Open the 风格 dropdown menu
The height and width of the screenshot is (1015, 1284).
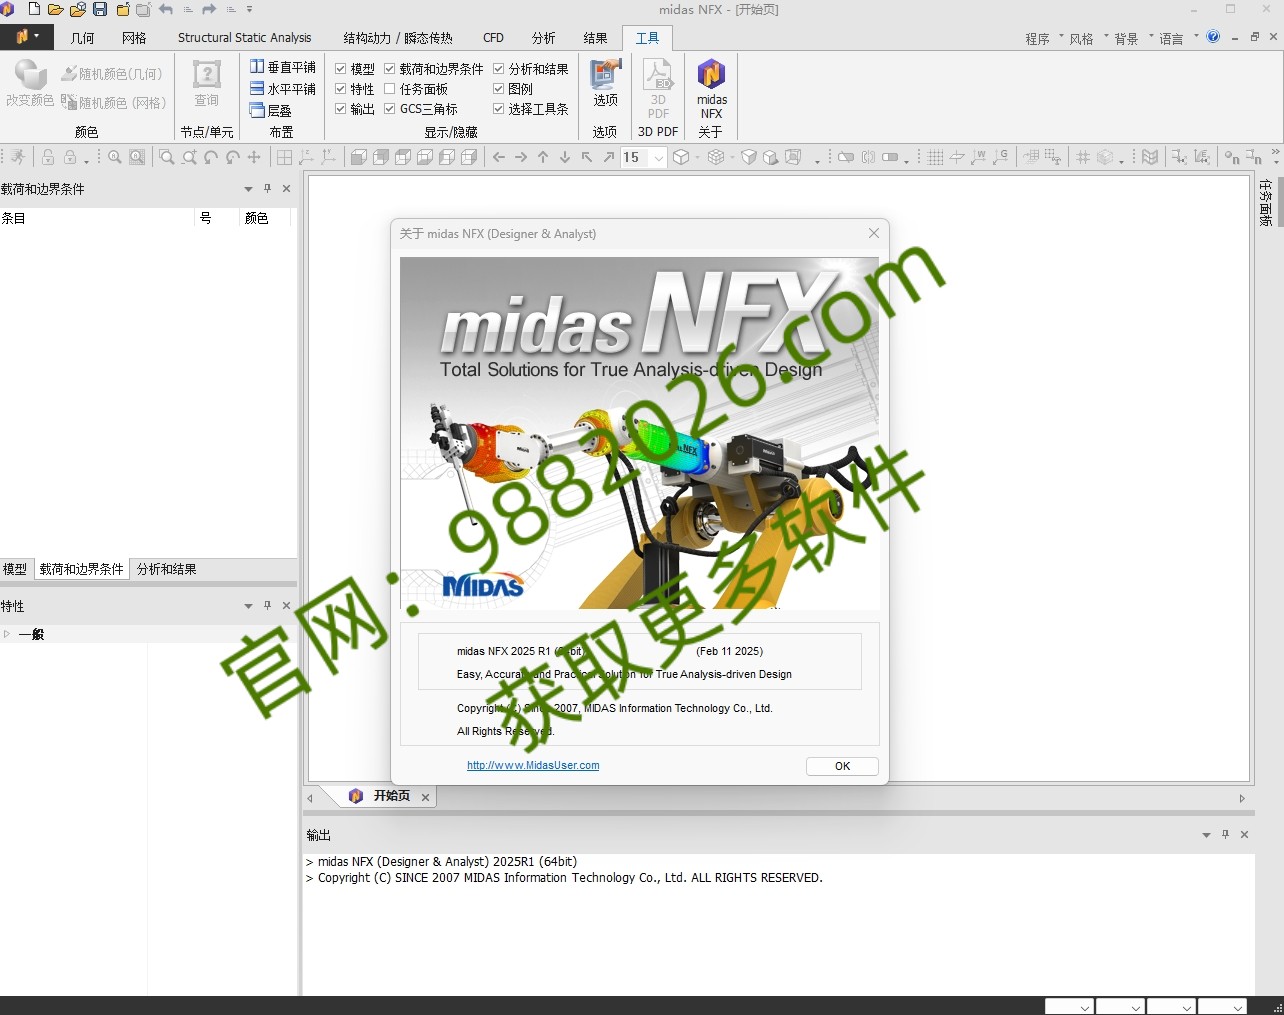(x=1087, y=38)
